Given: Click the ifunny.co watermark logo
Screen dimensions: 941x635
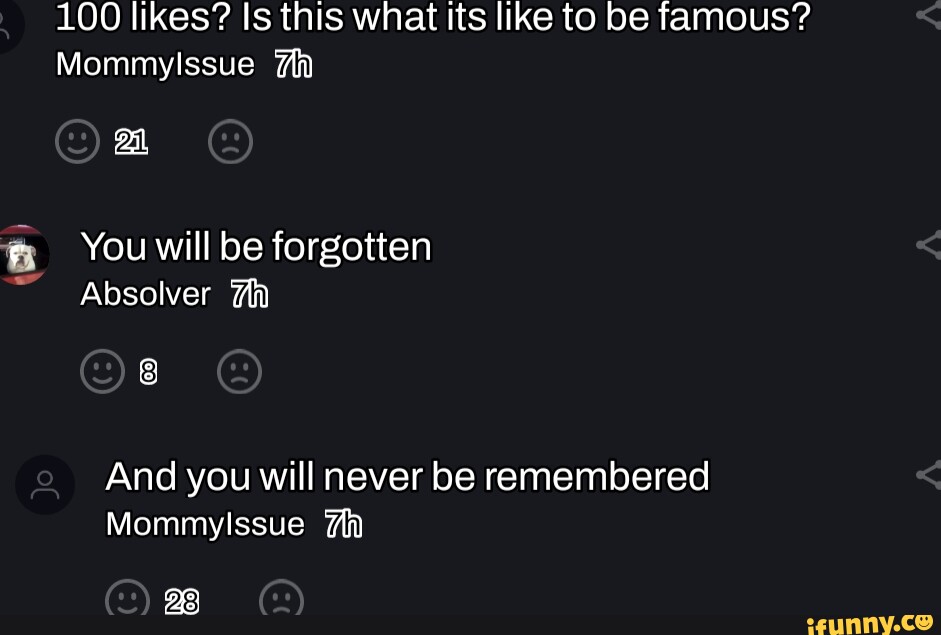Looking at the screenshot, I should (868, 622).
